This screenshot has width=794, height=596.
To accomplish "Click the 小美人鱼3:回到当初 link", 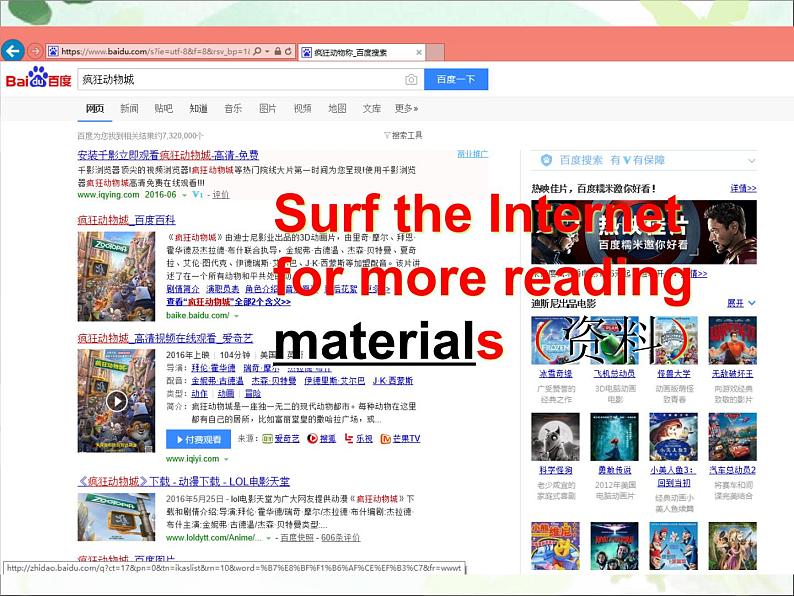I will 673,476.
